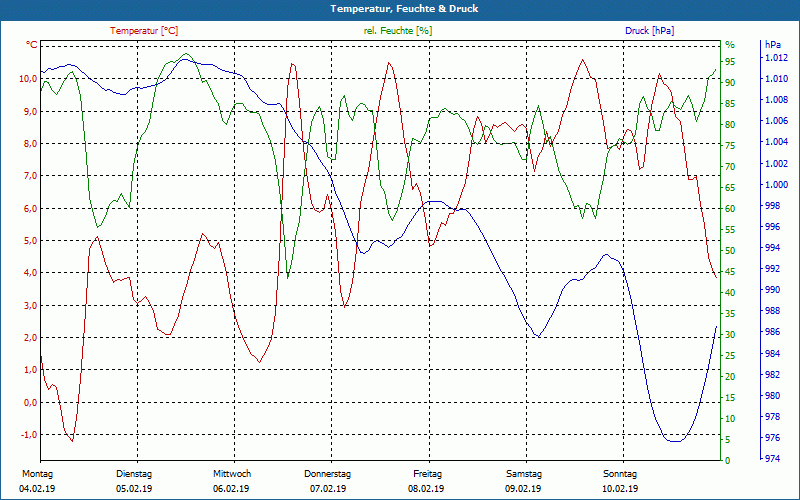
Task: Click the date label 04.02.19
Action: pyautogui.click(x=37, y=489)
